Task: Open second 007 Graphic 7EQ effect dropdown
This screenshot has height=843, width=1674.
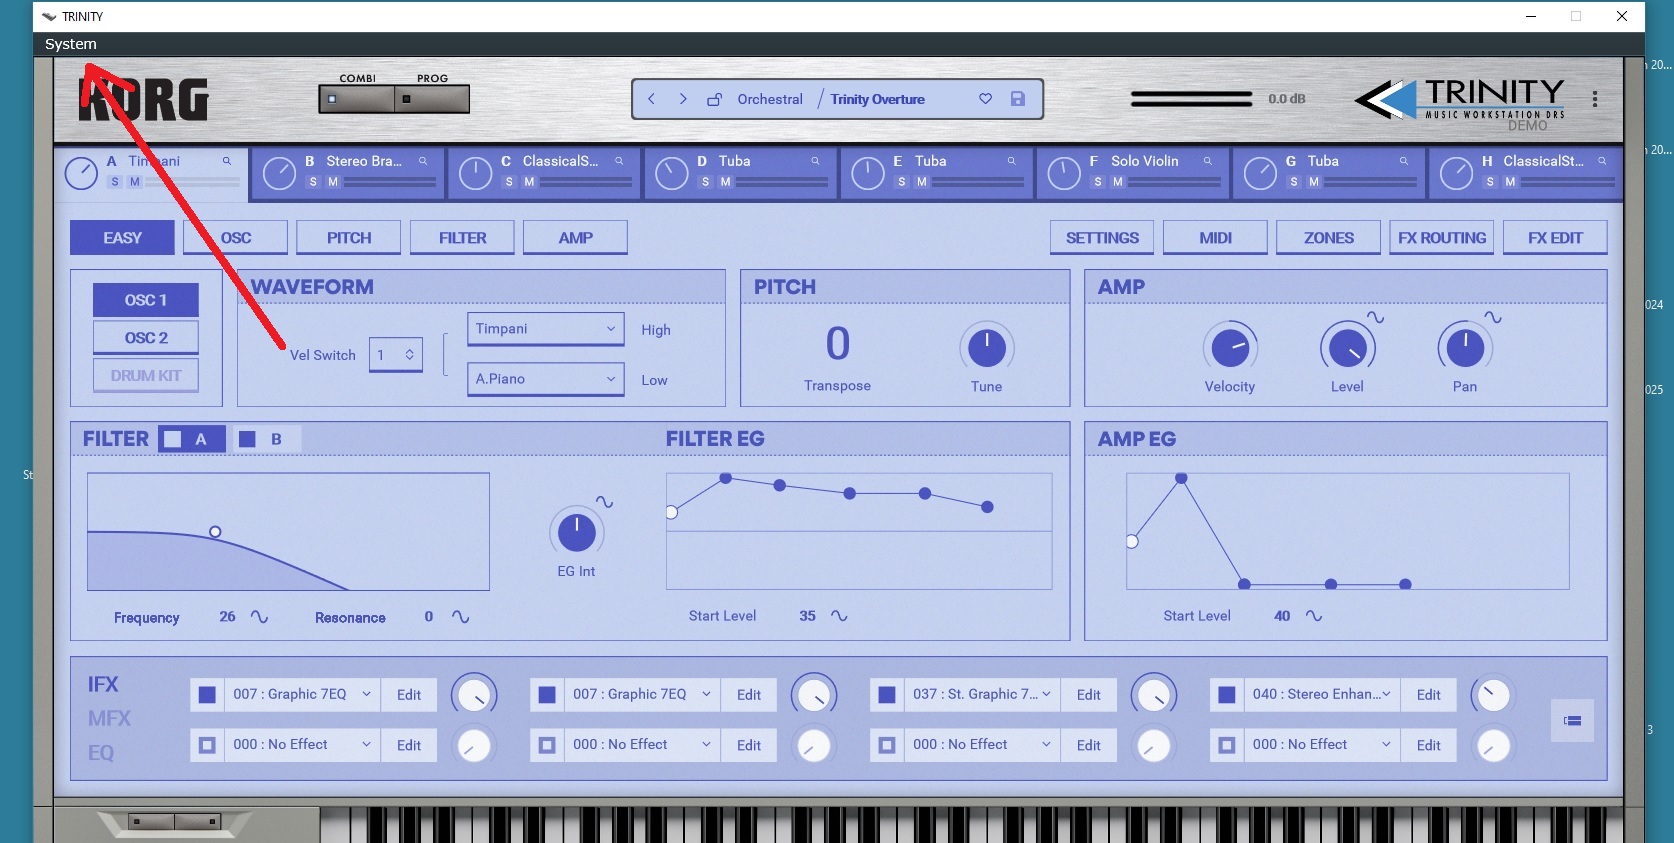Action: (x=641, y=695)
